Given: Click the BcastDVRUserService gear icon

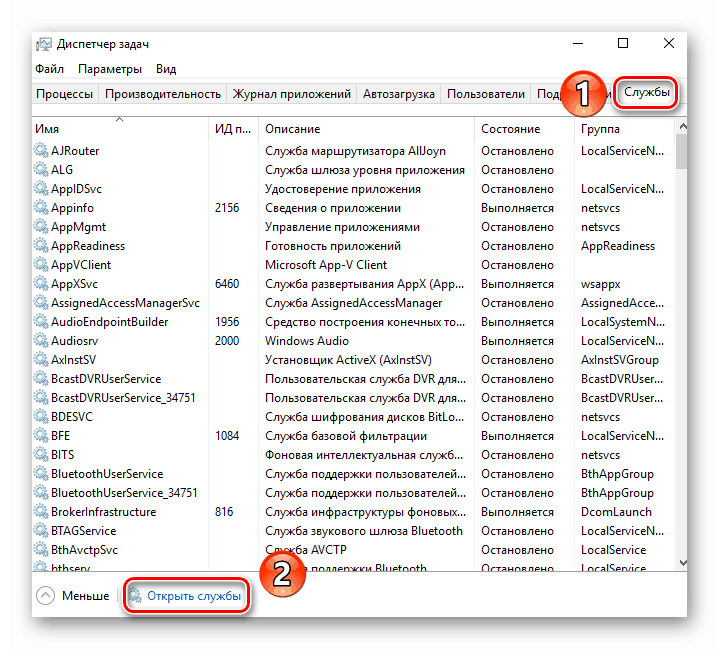Looking at the screenshot, I should 41,378.
